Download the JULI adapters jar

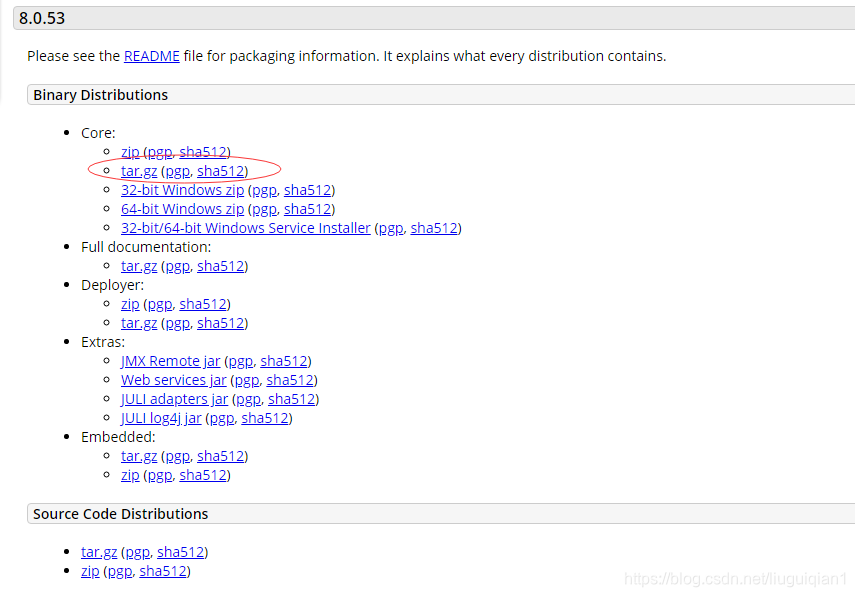coord(174,399)
